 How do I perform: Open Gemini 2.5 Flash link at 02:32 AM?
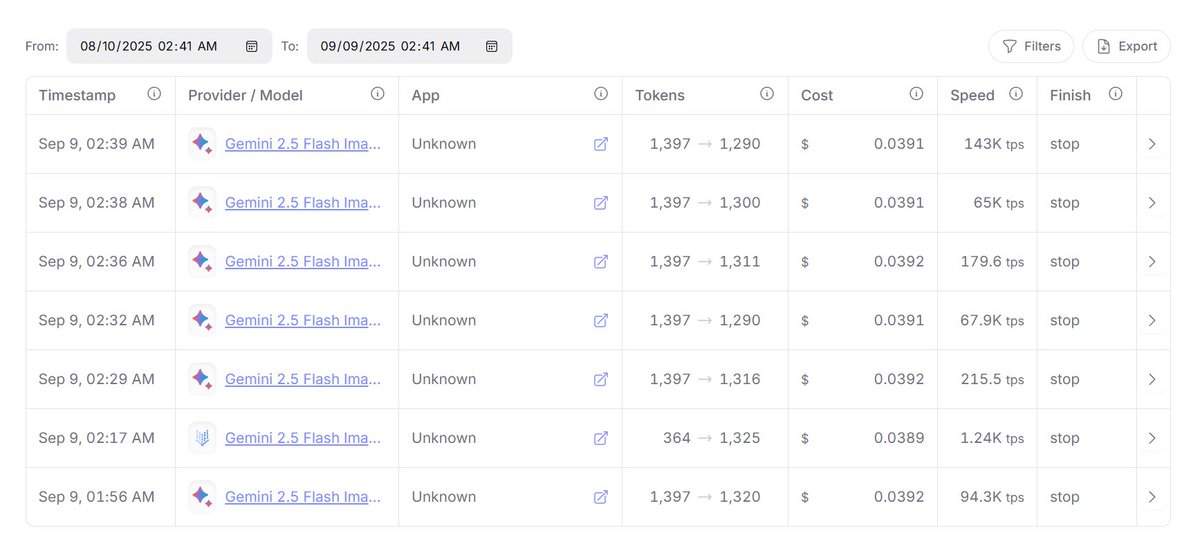[x=303, y=321]
